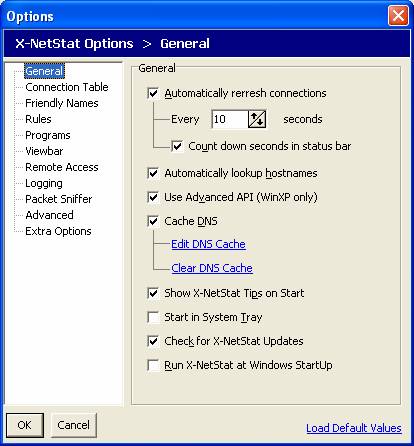Click the seconds interval input field
Viewport: 414px width, 446px height.
(x=230, y=119)
